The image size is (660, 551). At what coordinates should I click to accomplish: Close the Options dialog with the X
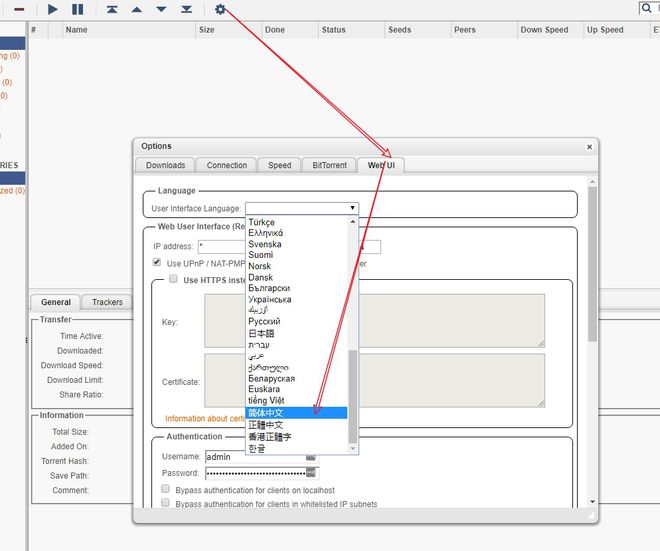[589, 146]
